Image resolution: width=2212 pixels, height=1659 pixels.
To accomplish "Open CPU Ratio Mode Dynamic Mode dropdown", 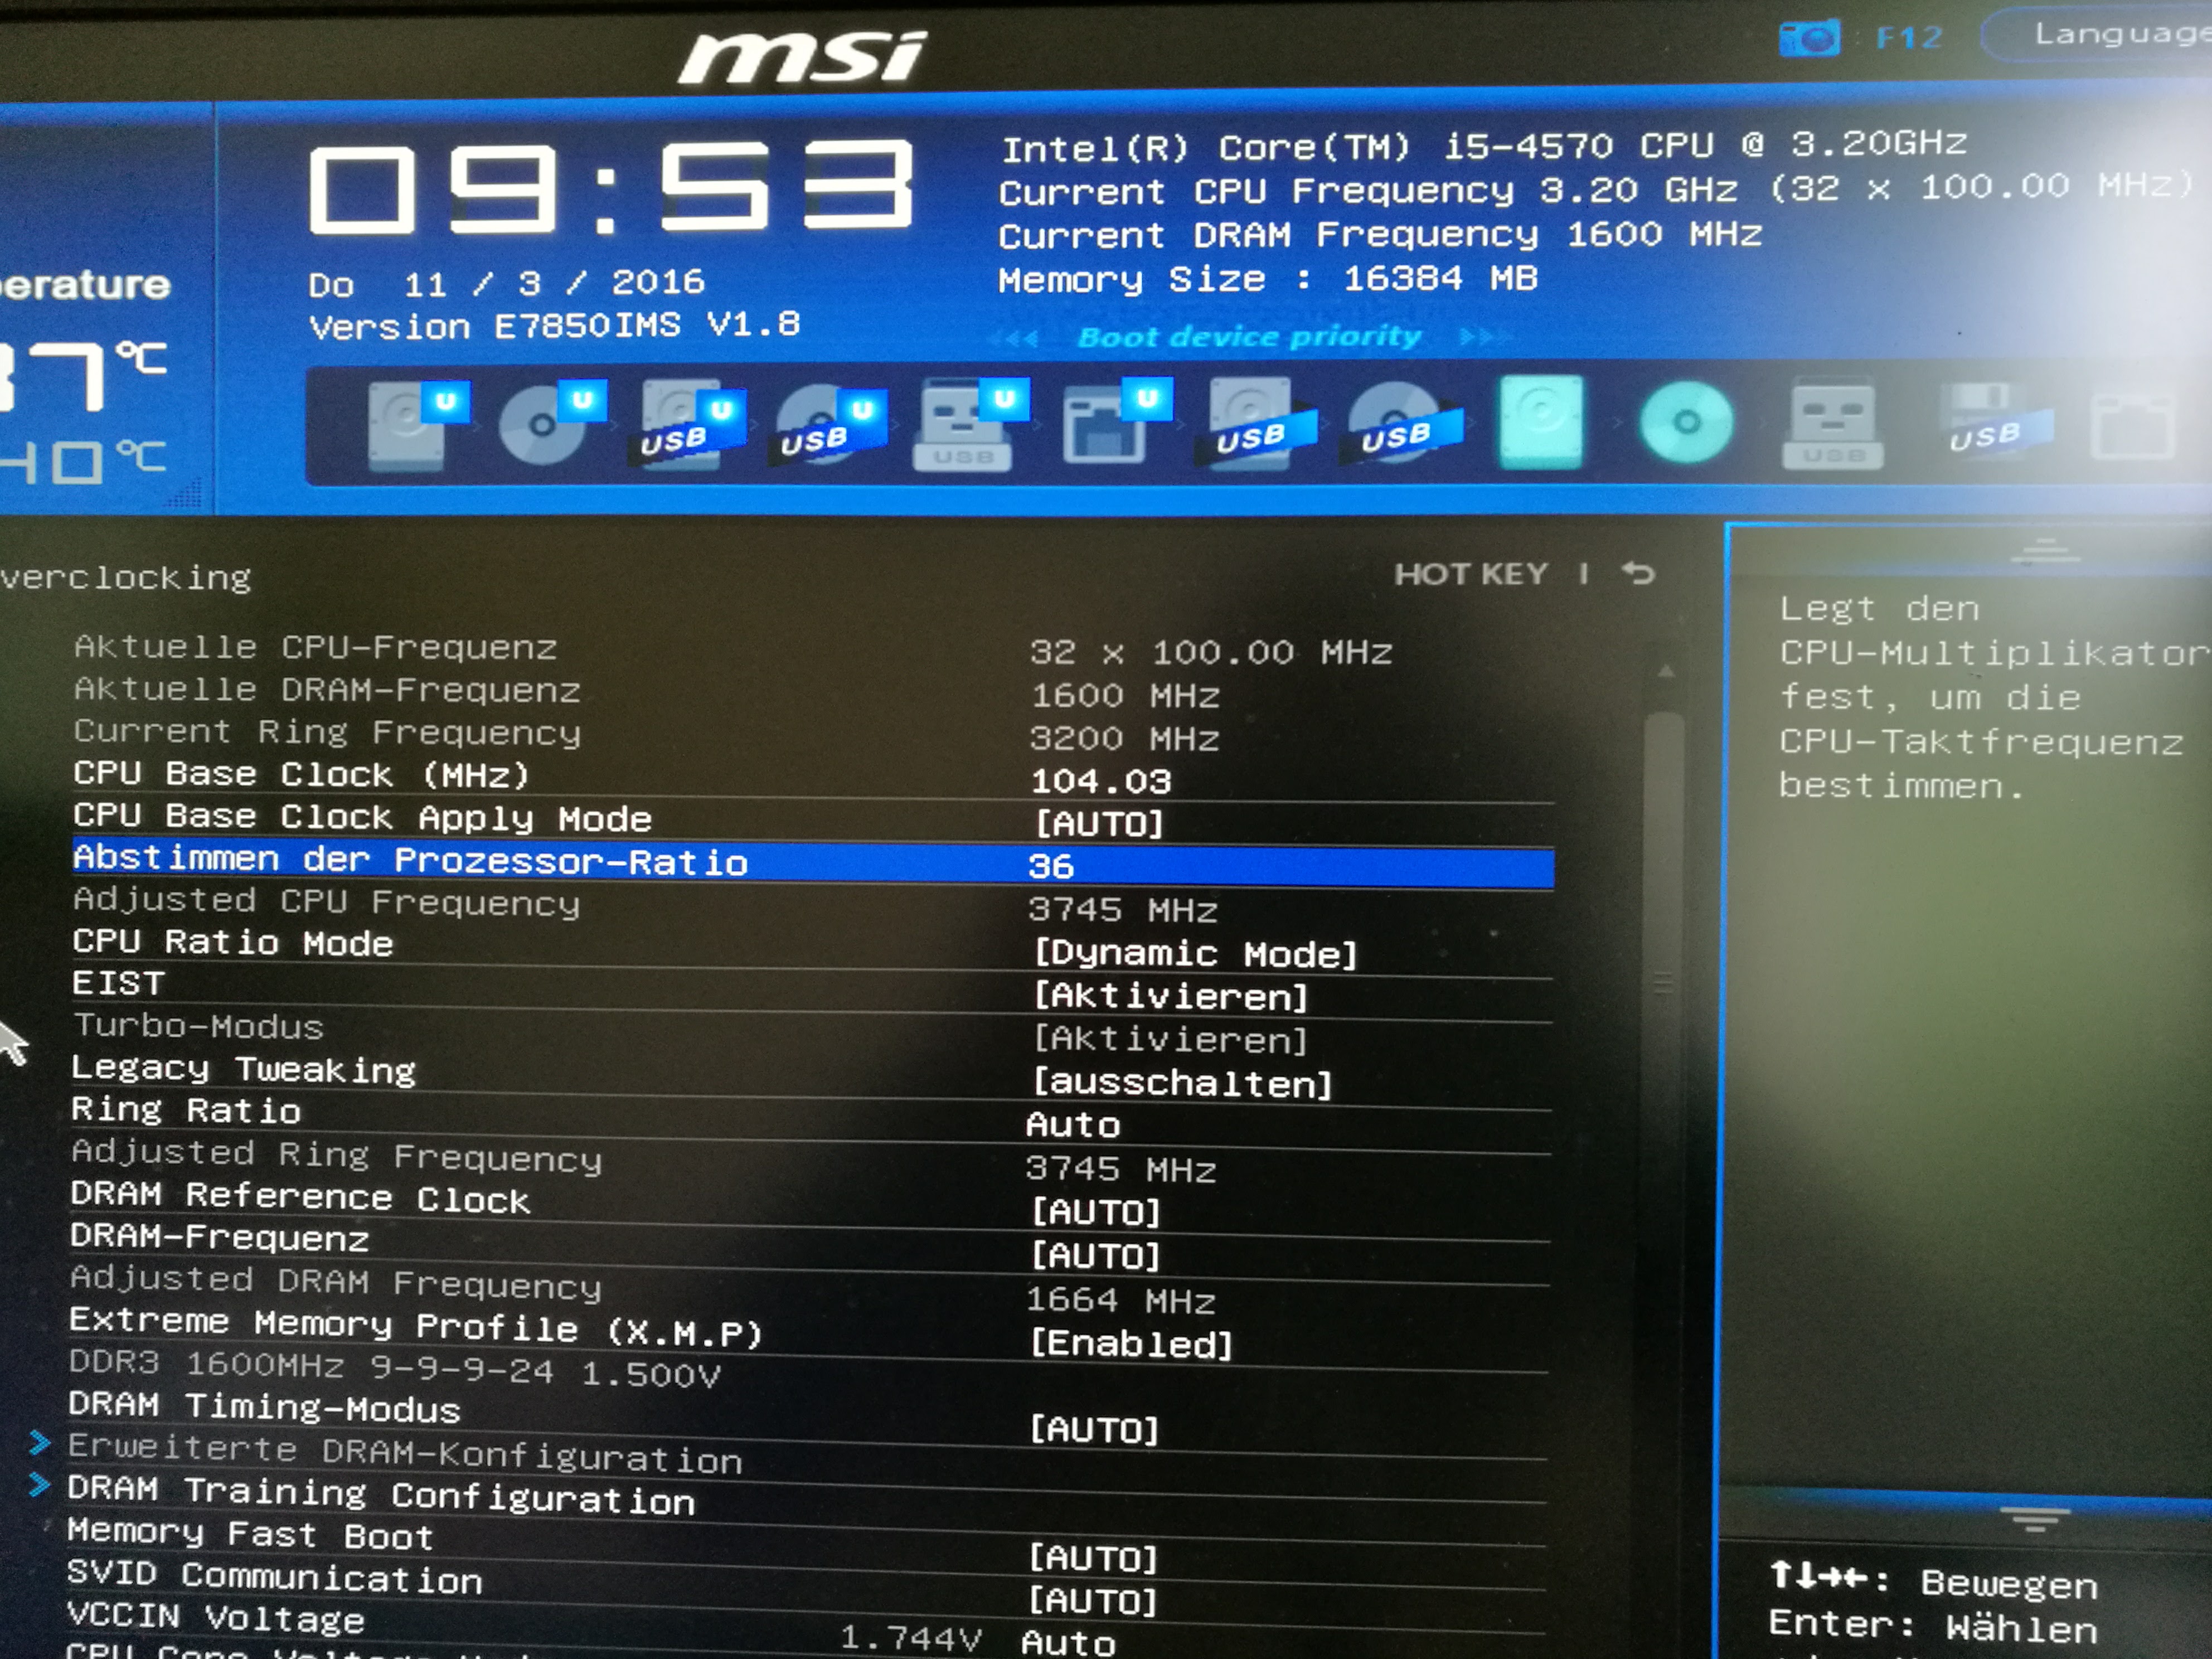I will [1195, 953].
